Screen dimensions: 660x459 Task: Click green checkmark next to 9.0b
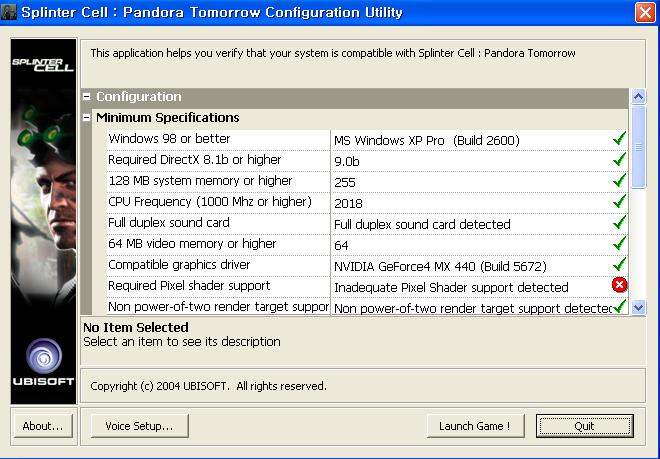pos(619,159)
